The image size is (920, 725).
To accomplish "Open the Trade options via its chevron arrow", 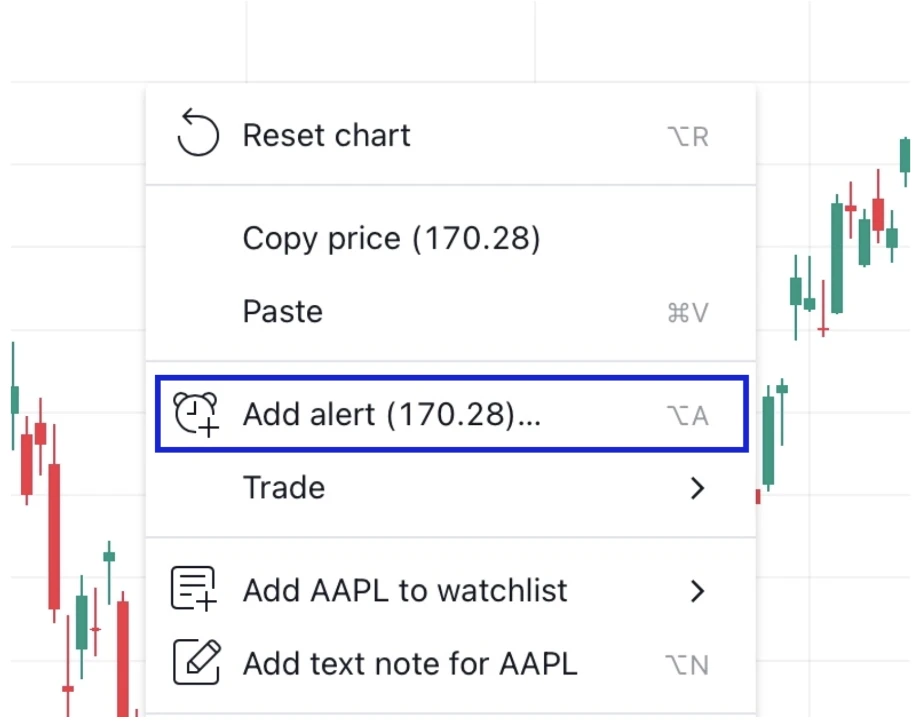I will pos(698,488).
